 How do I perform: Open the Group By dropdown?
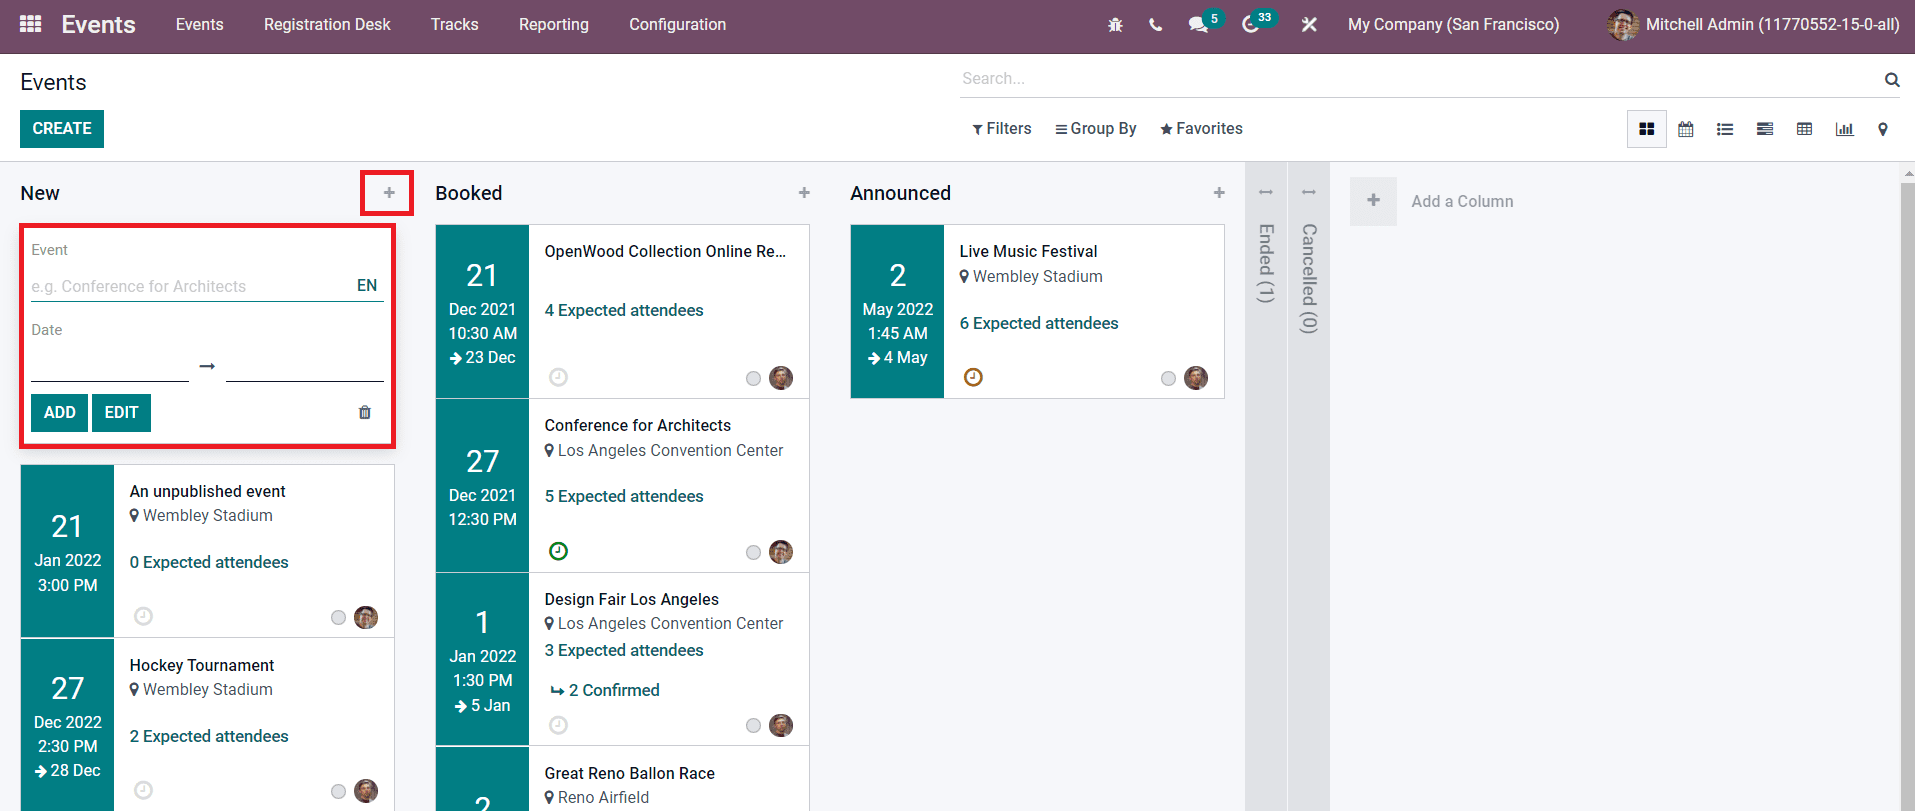[1095, 129]
